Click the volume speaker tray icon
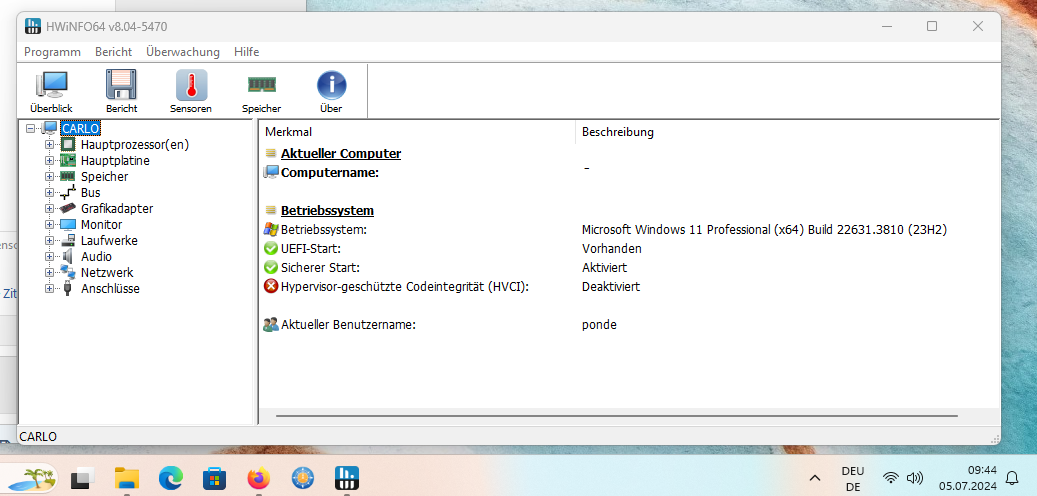 tap(915, 477)
